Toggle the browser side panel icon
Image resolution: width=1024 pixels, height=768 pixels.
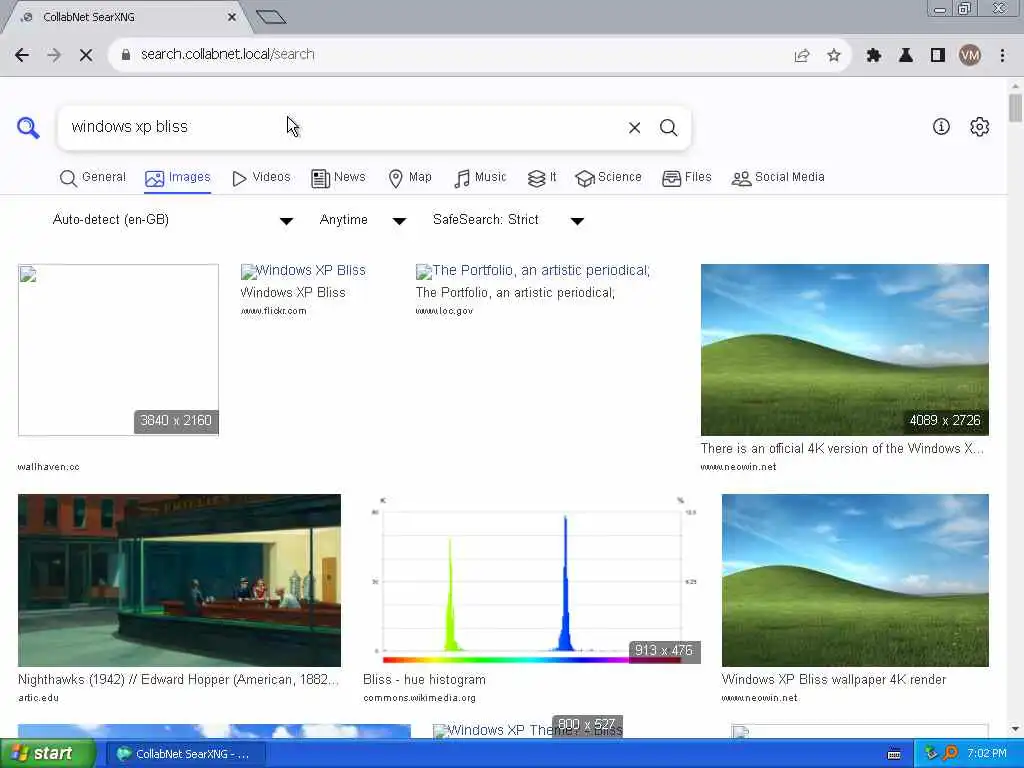point(938,56)
